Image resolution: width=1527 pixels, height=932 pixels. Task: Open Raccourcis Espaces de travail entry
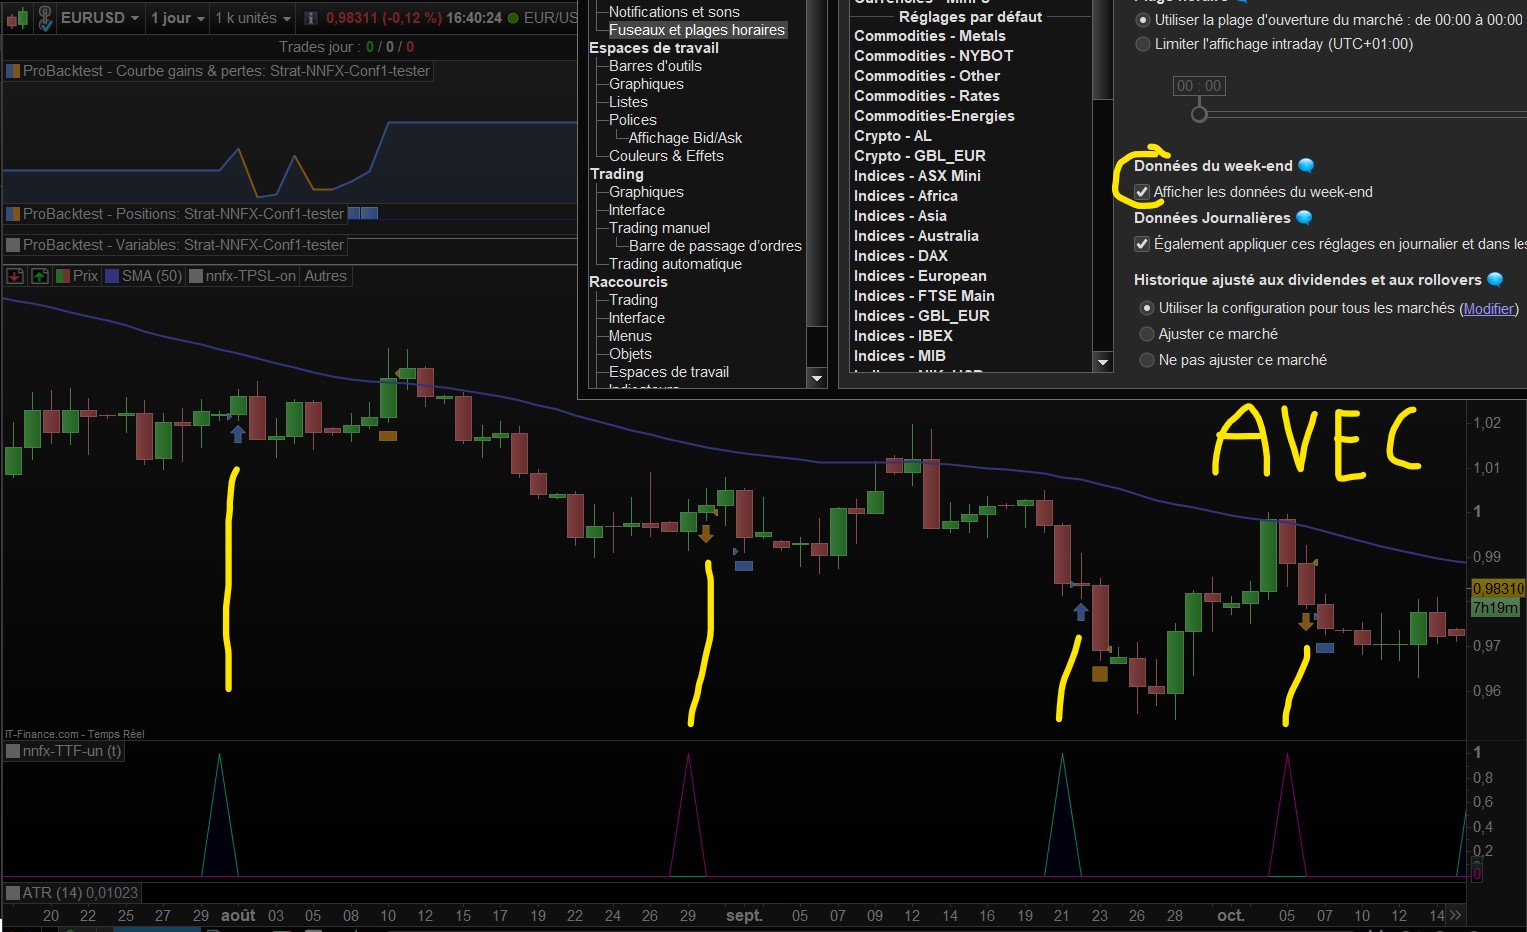coord(668,372)
